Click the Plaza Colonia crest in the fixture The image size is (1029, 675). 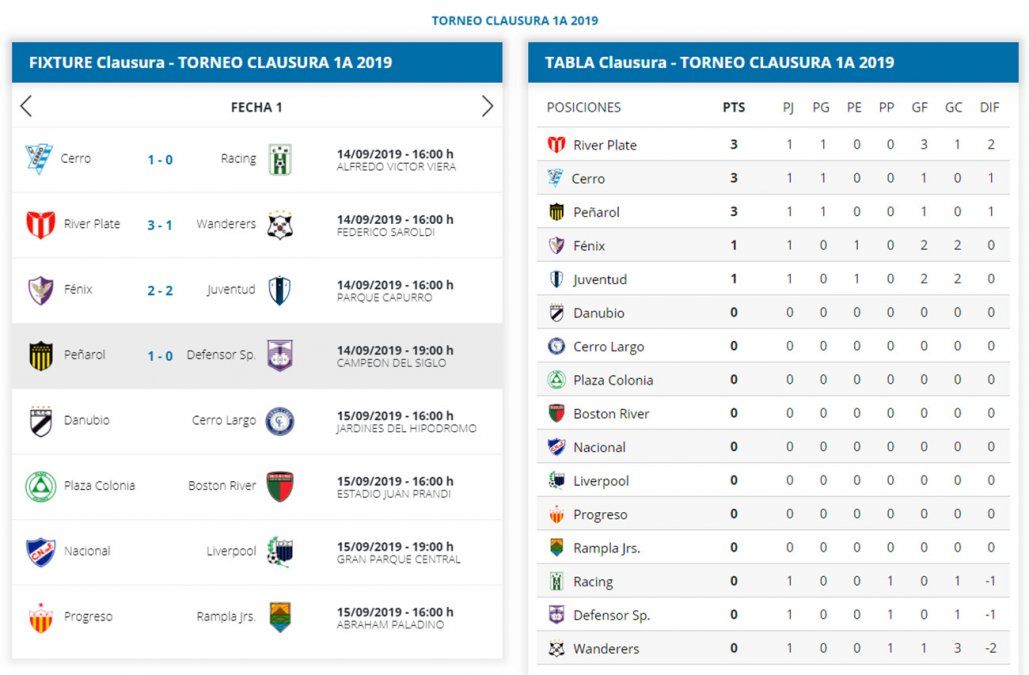coord(40,486)
